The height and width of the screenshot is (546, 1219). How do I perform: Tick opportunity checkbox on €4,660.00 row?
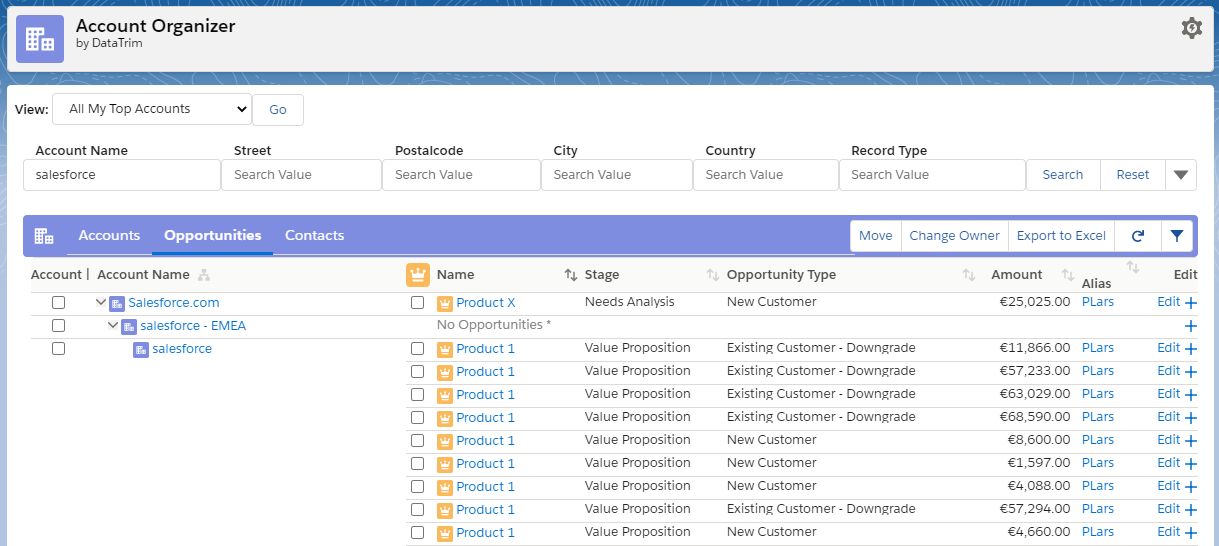click(x=418, y=532)
